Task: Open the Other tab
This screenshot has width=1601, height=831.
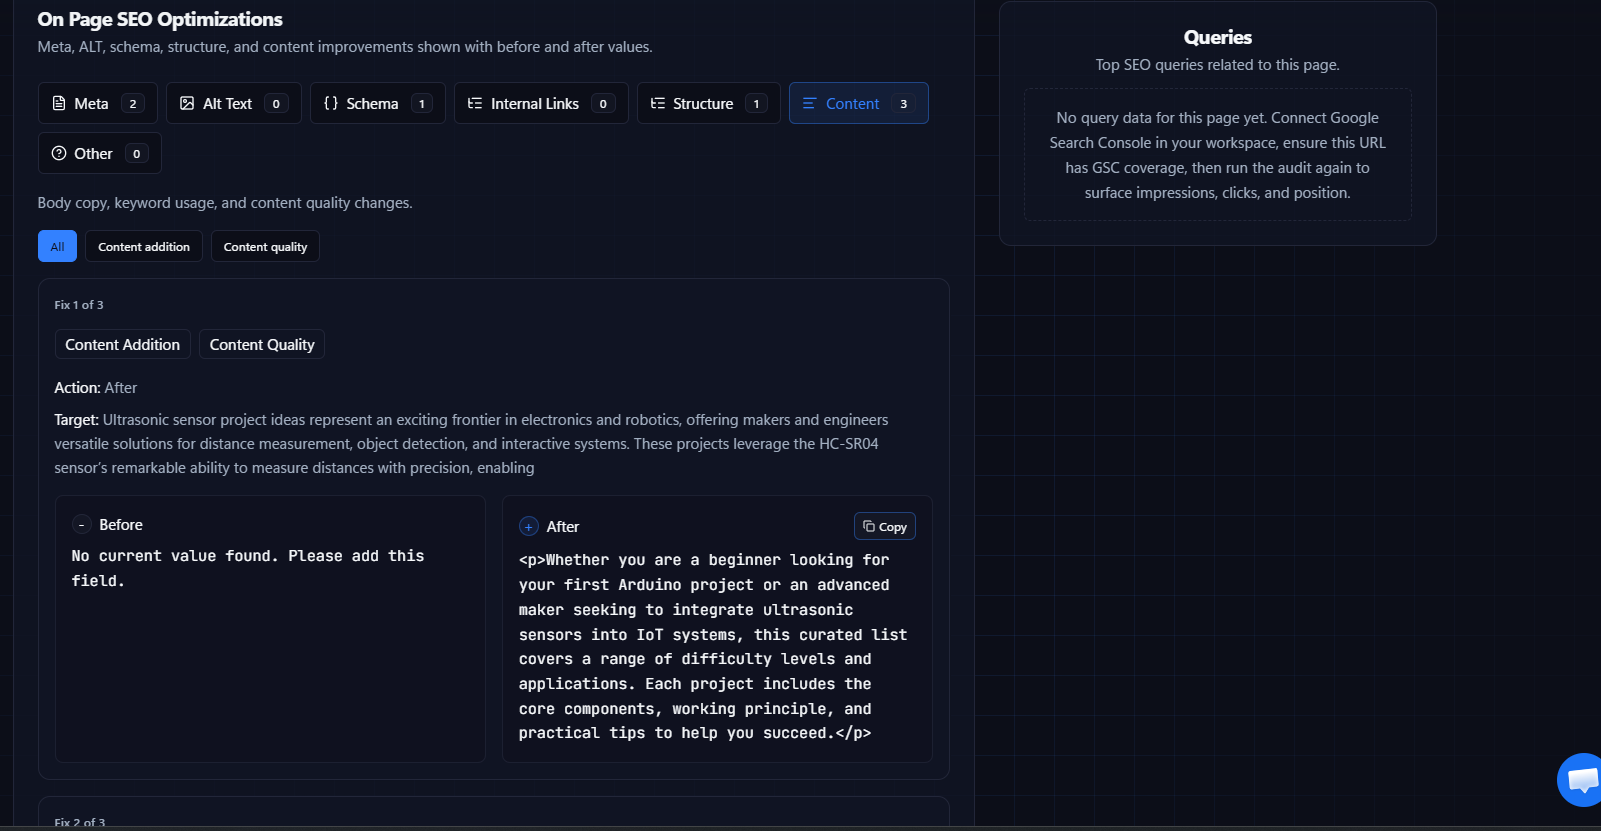Action: click(x=99, y=153)
